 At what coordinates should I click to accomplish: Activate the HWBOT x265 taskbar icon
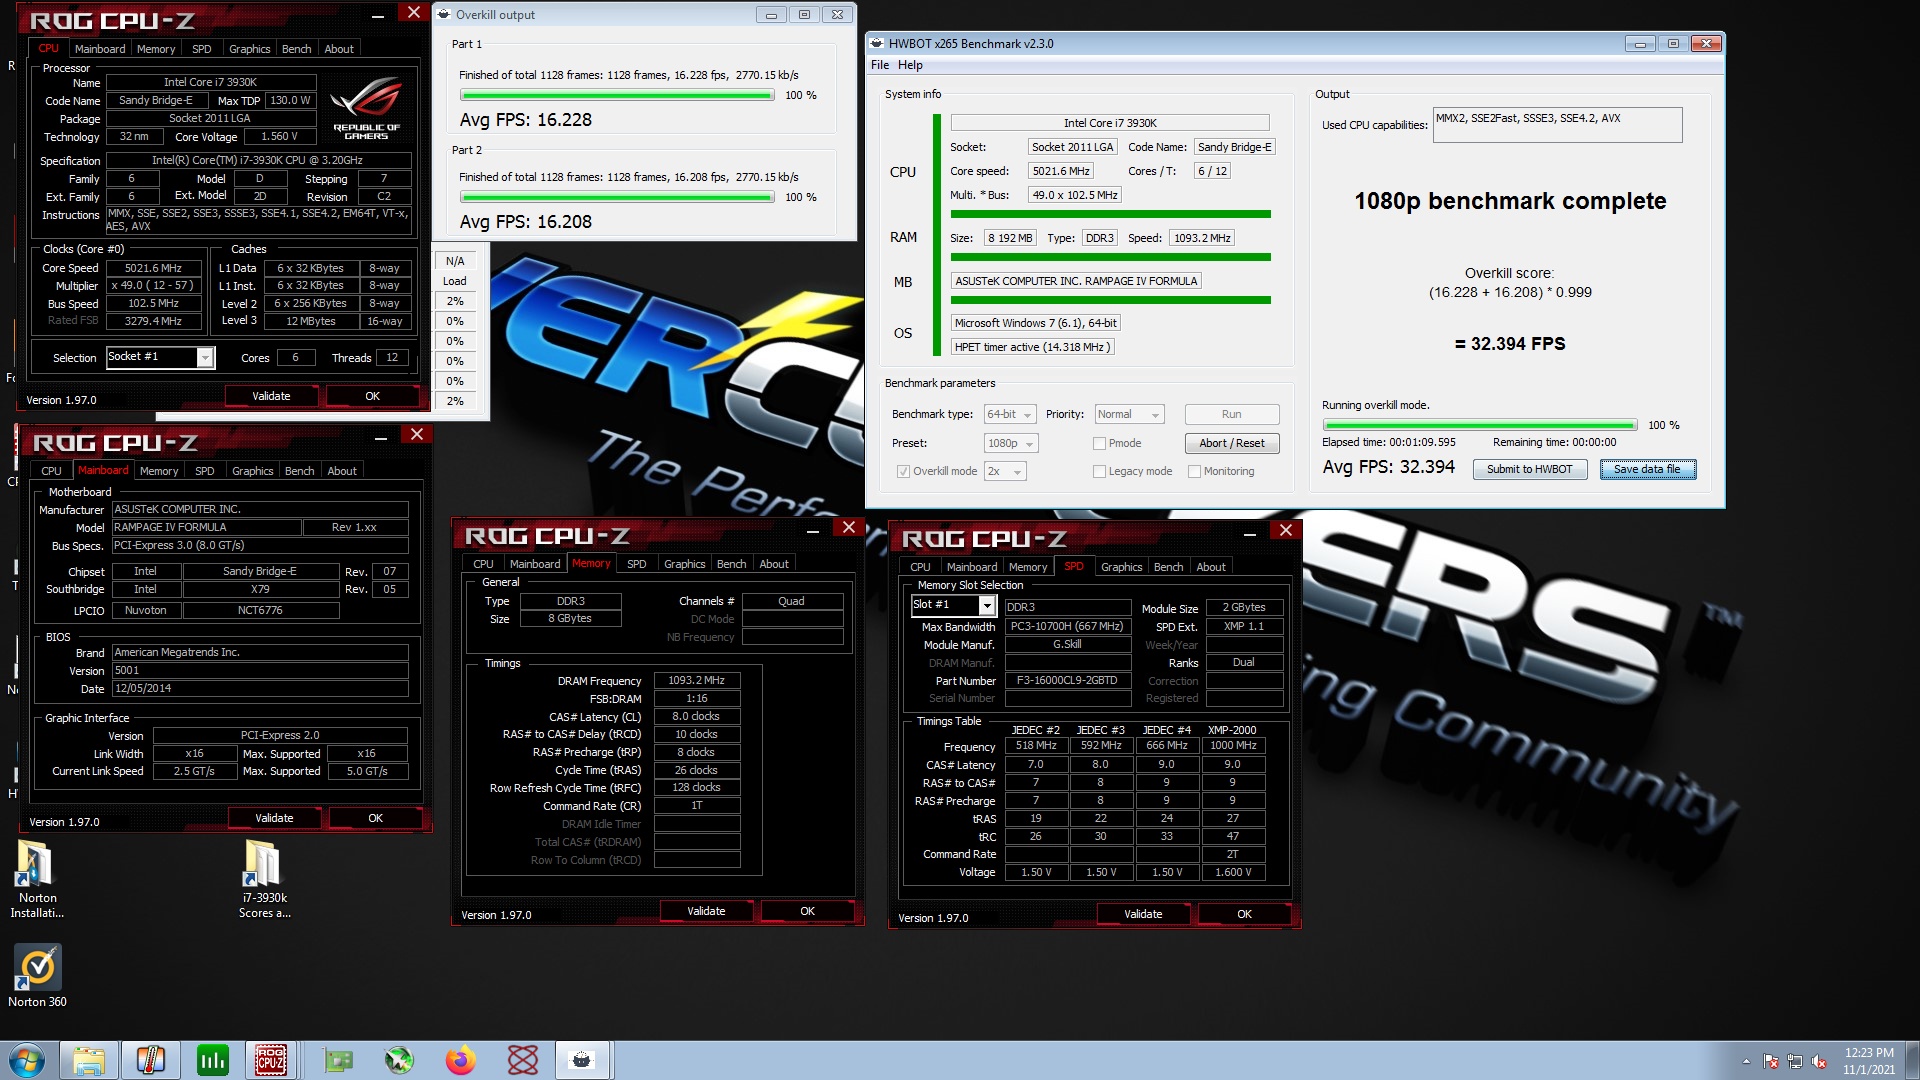point(582,1060)
